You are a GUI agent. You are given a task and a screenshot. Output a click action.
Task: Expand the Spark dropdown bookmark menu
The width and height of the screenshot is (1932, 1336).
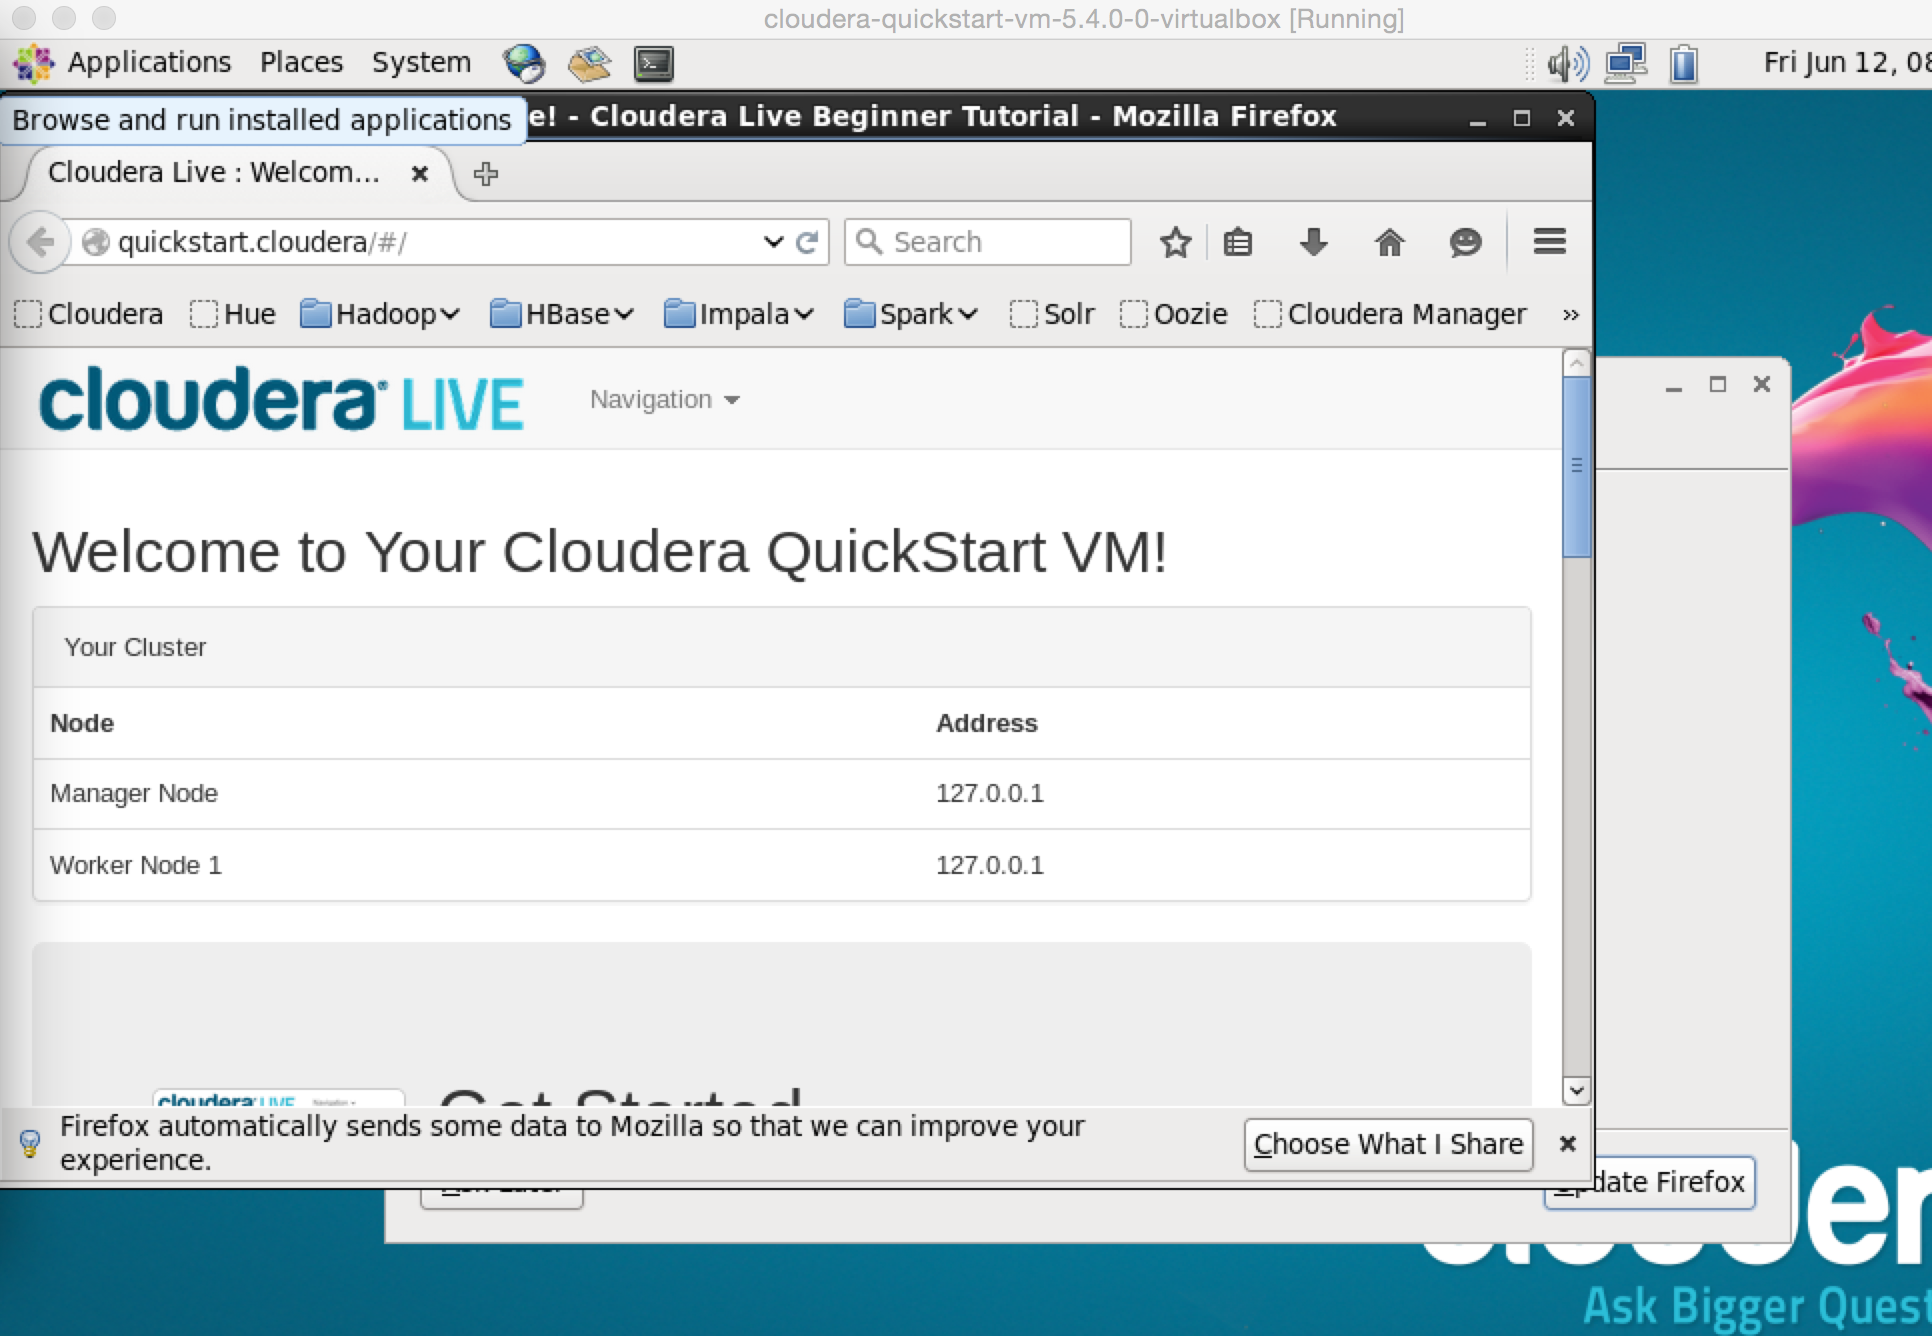point(909,313)
